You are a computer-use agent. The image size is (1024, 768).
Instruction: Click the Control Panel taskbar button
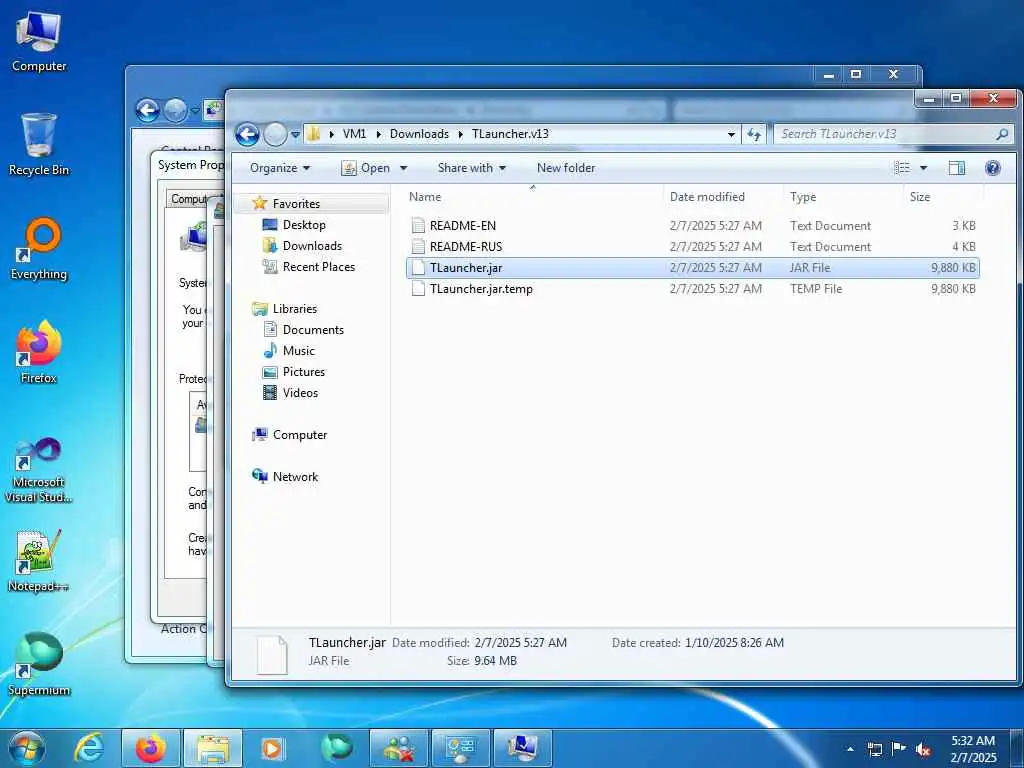tap(460, 748)
